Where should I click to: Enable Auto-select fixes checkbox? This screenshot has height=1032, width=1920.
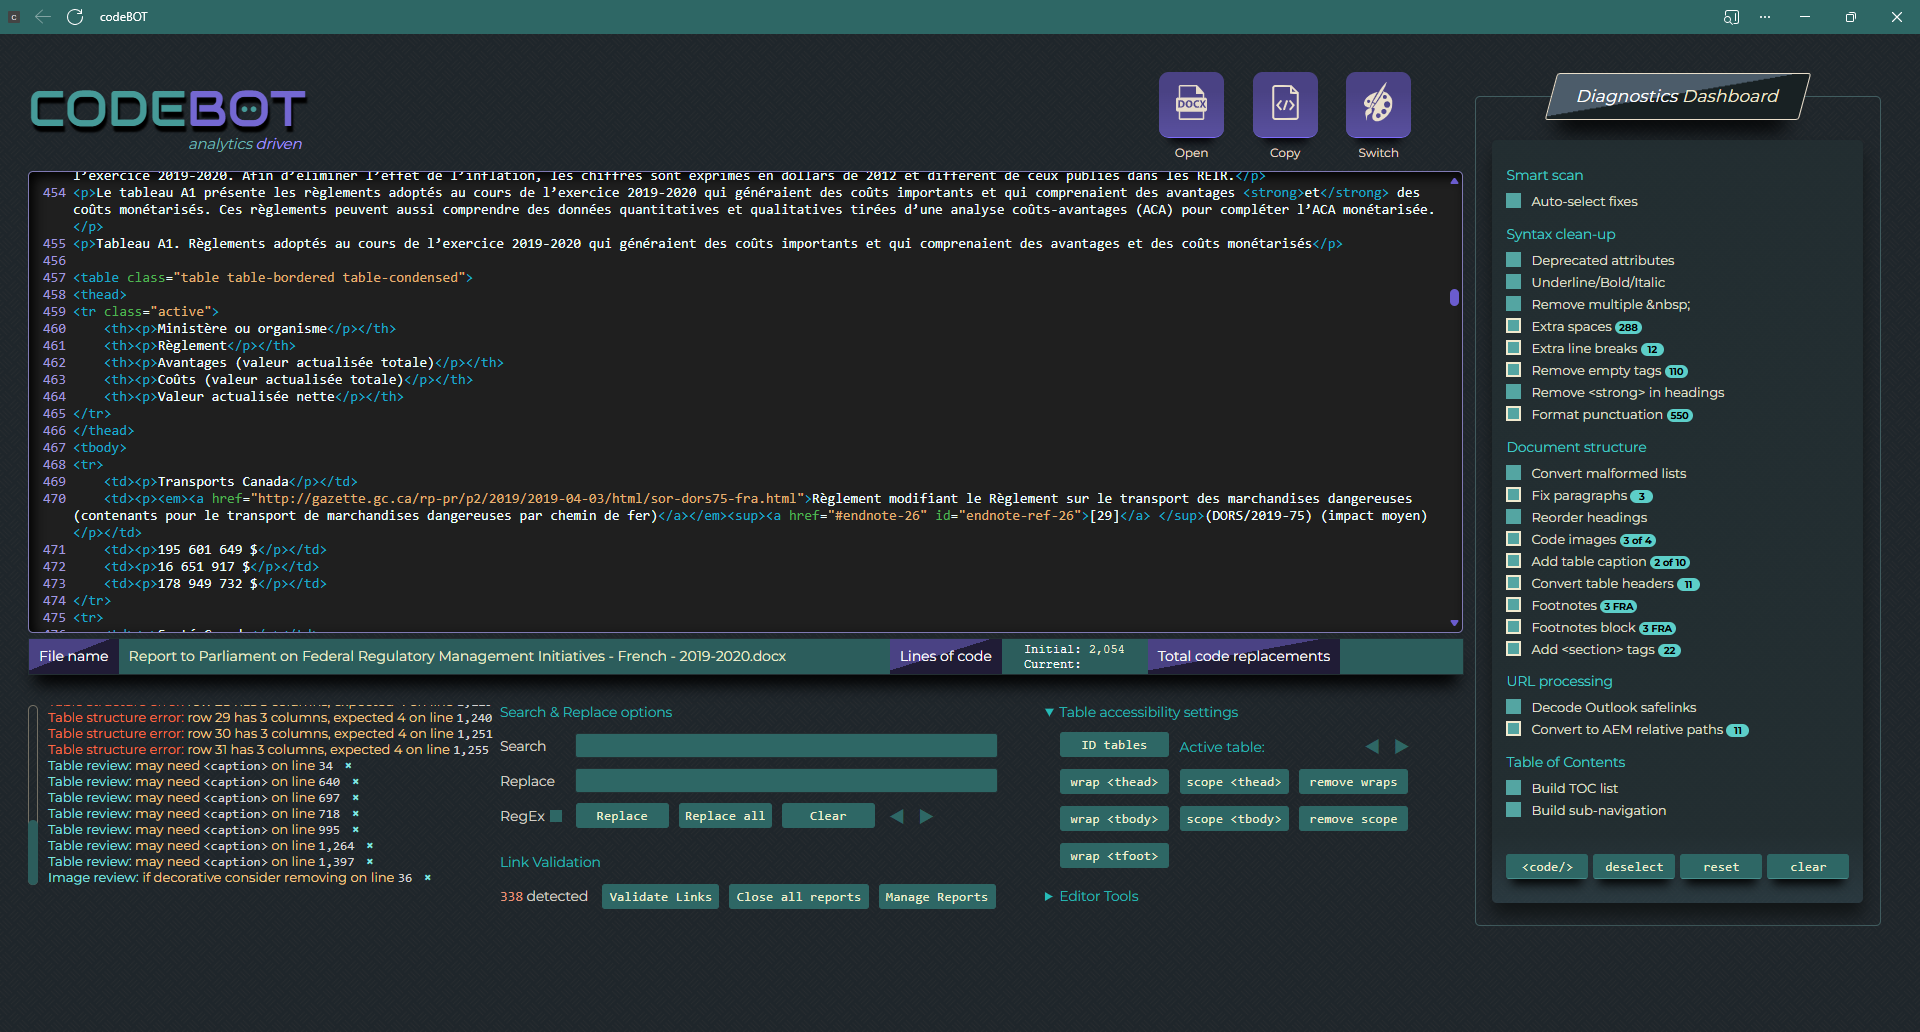coord(1513,201)
